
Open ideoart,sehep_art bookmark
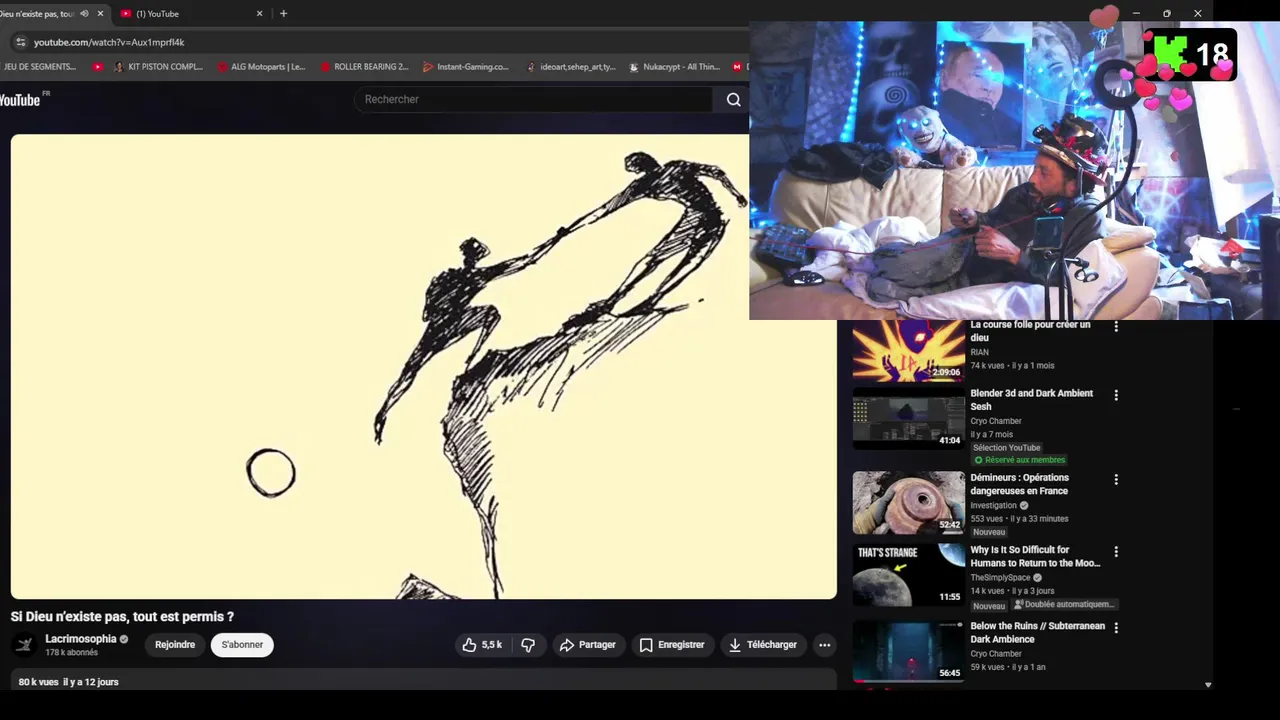point(571,67)
